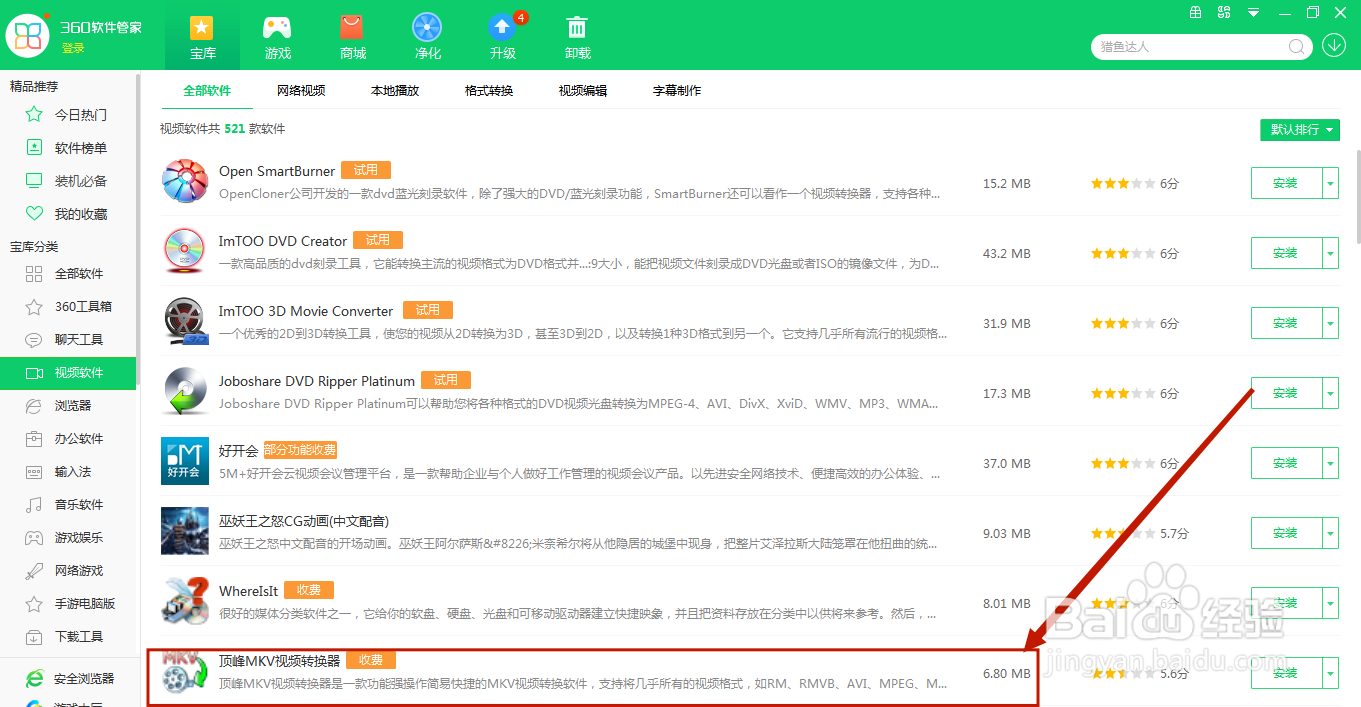Install 好开会
The image size is (1361, 707).
coord(1286,463)
